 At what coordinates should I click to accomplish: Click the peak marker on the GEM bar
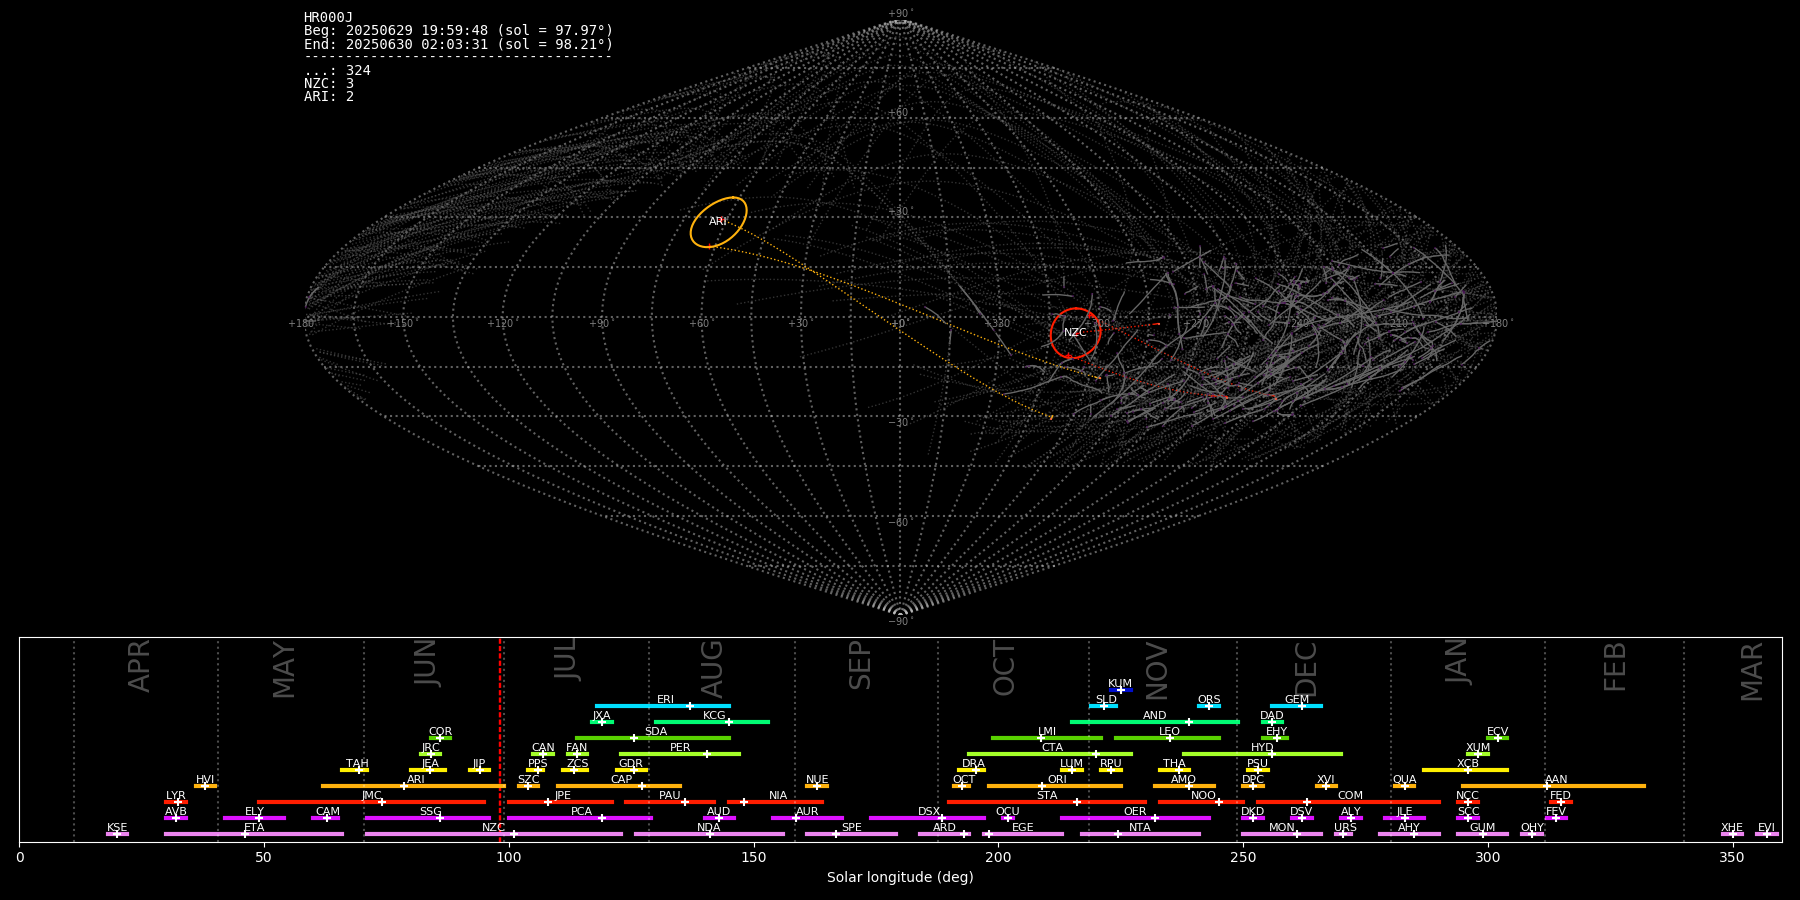coord(1301,706)
